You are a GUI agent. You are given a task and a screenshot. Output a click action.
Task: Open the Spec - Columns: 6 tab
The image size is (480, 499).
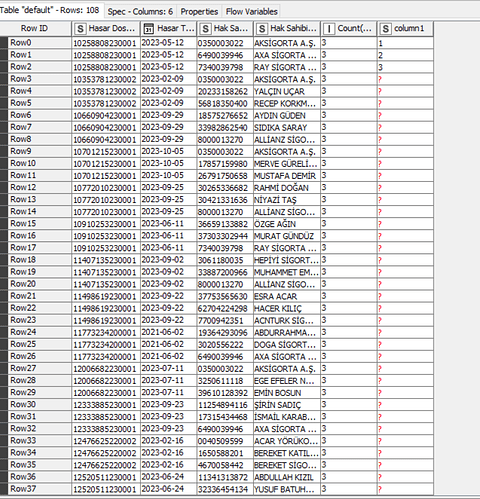point(140,12)
